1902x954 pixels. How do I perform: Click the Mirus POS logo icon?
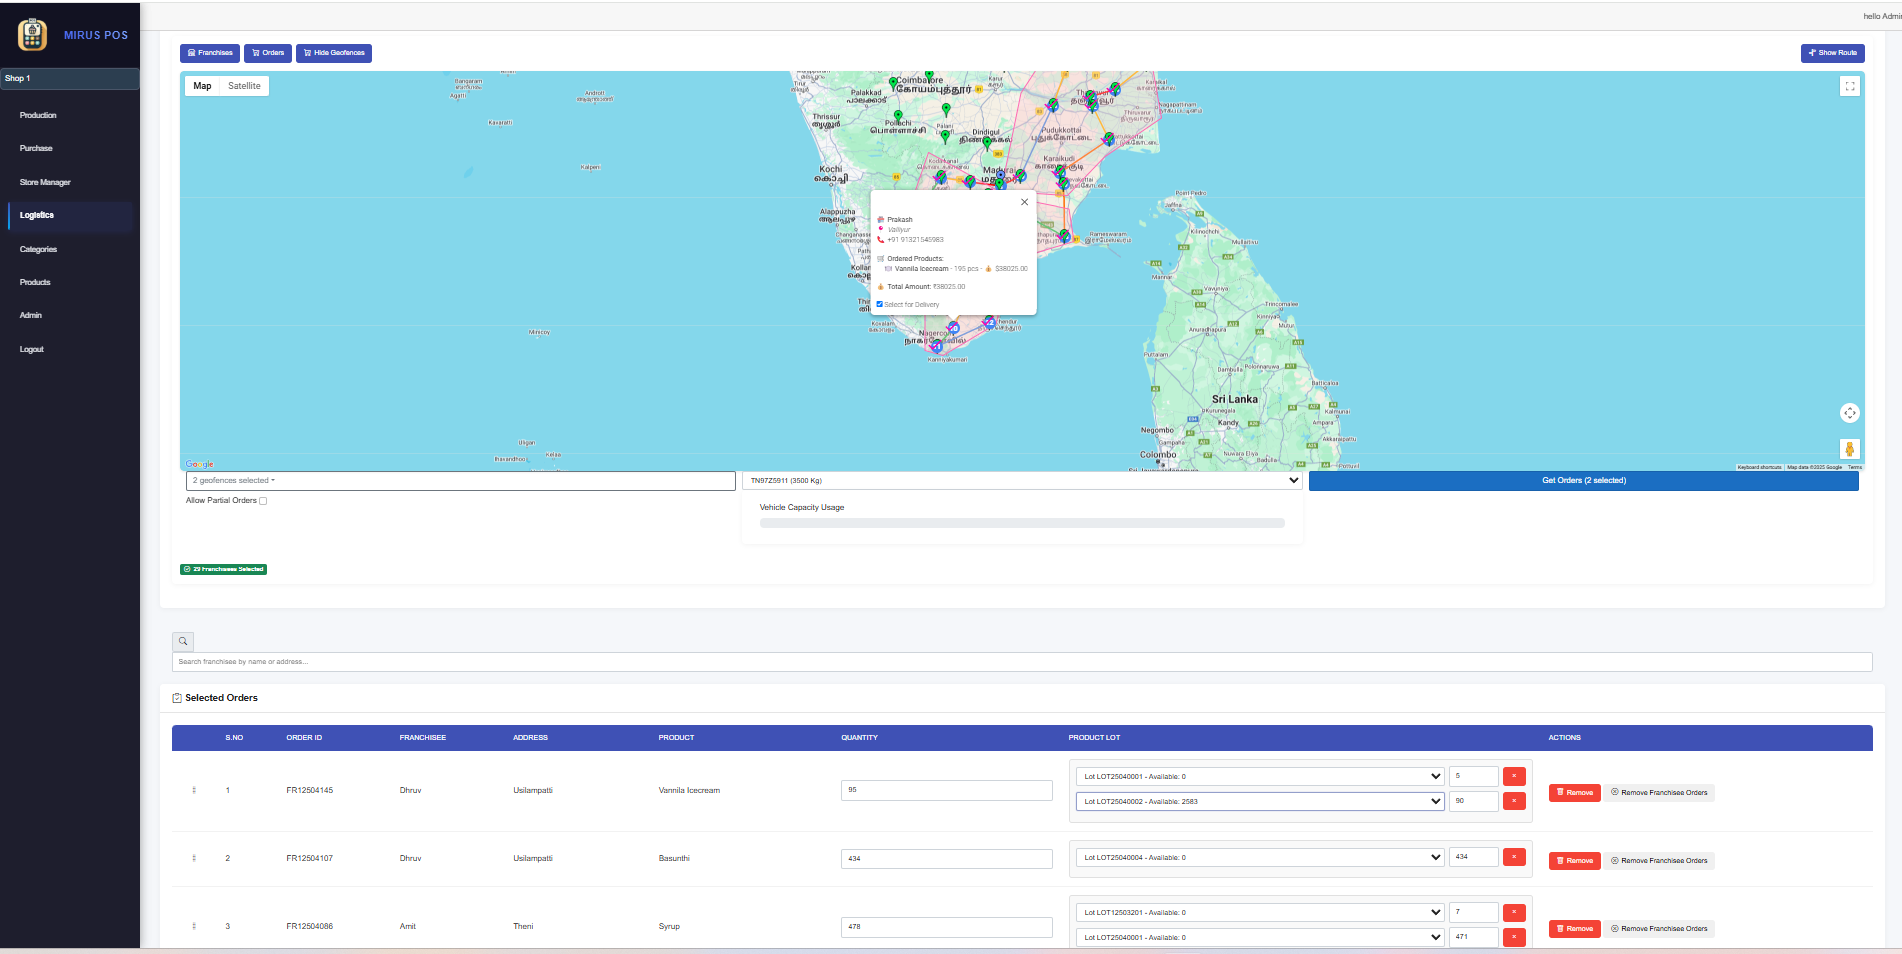click(x=33, y=35)
